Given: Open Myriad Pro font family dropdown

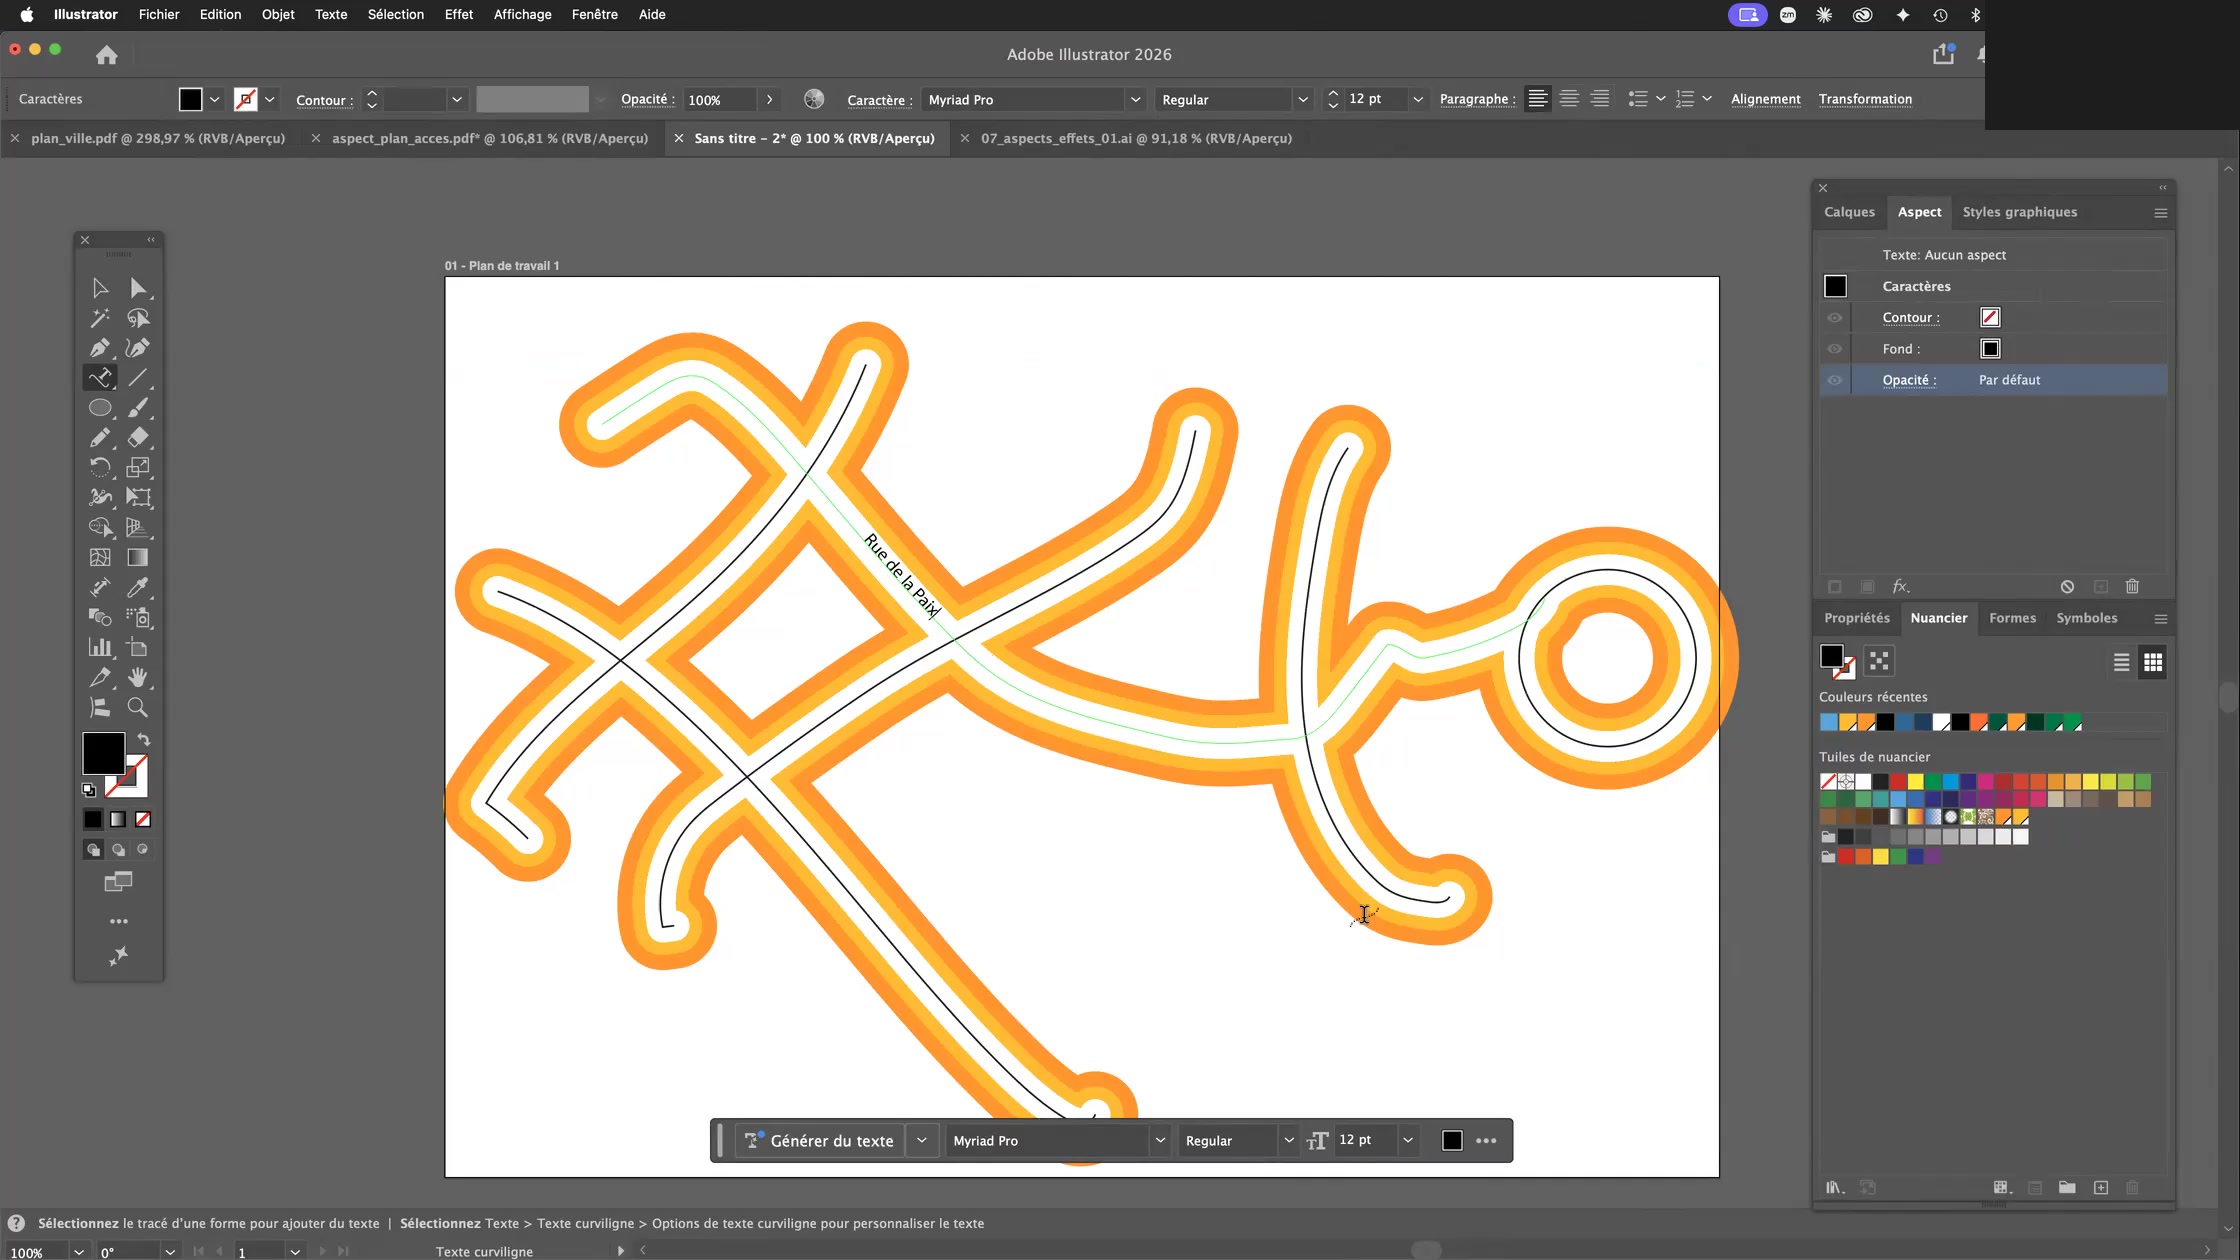Looking at the screenshot, I should coord(1135,100).
